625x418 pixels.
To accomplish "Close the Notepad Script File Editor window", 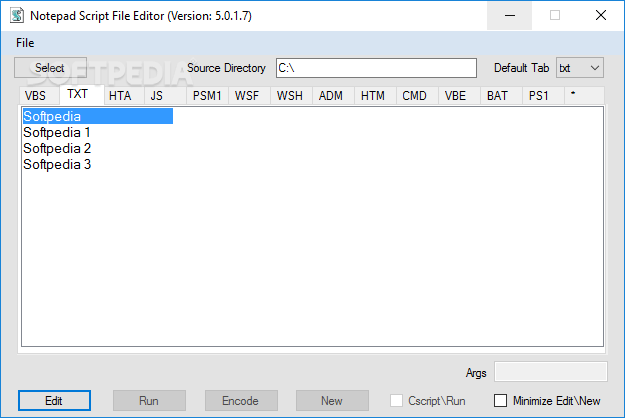I will [x=601, y=16].
